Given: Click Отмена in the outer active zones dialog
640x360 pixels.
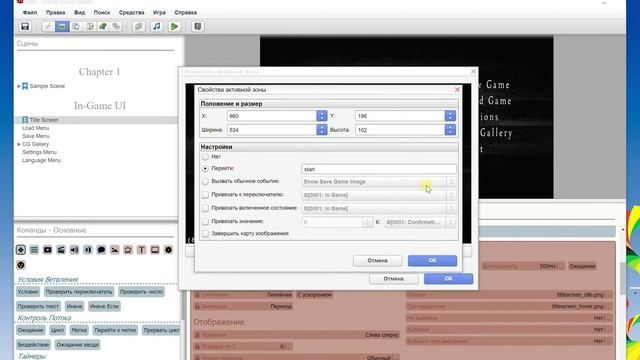Looking at the screenshot, I should pos(393,279).
